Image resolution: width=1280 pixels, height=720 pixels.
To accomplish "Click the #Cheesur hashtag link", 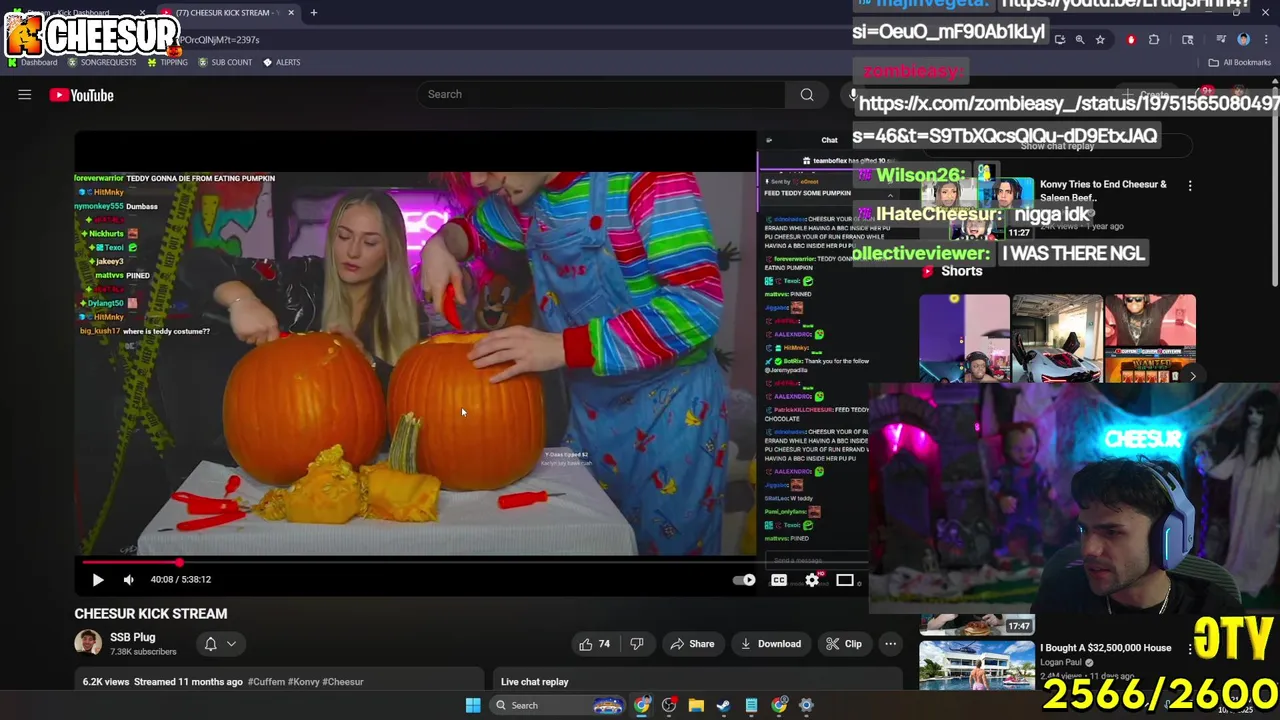I will [343, 682].
